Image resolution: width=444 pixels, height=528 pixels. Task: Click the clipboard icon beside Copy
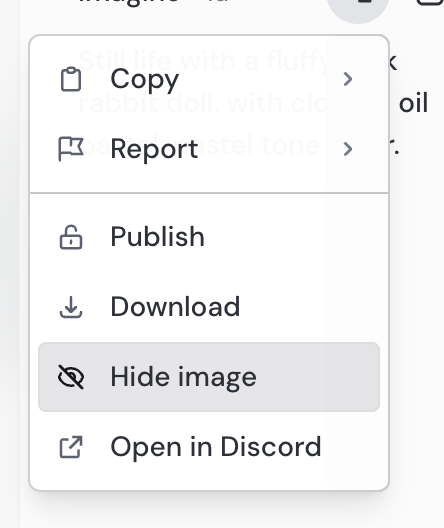71,79
